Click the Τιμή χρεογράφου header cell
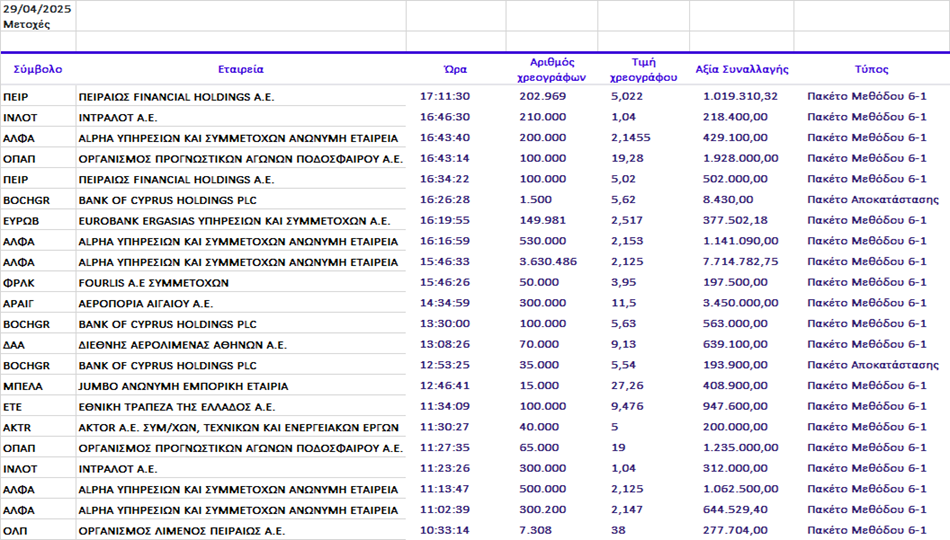950x540 pixels. coord(643,69)
